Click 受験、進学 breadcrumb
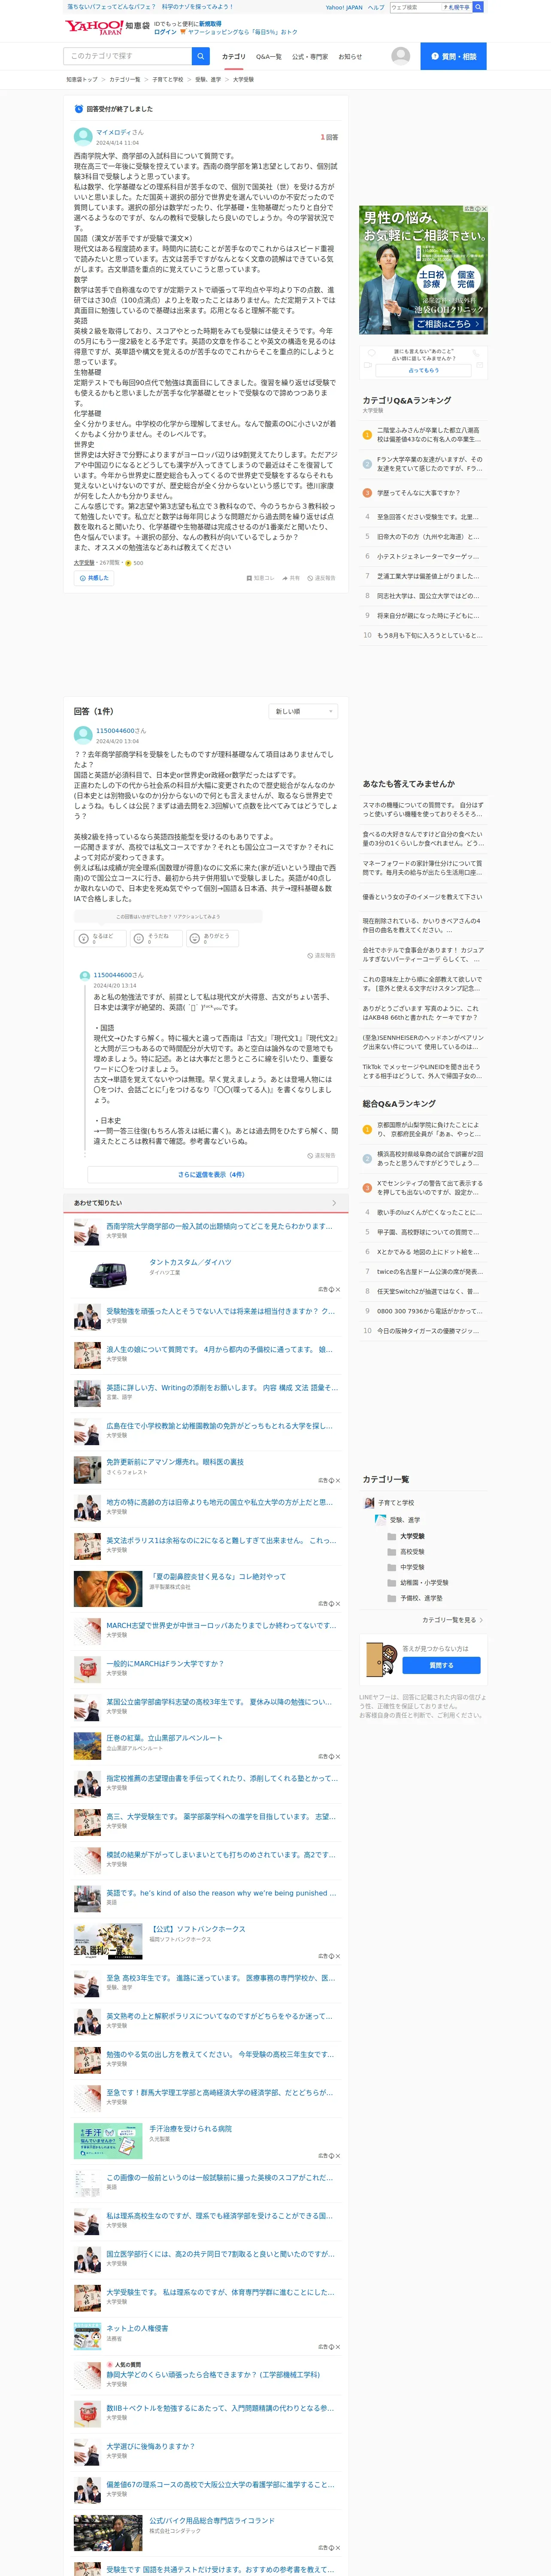 tap(208, 79)
